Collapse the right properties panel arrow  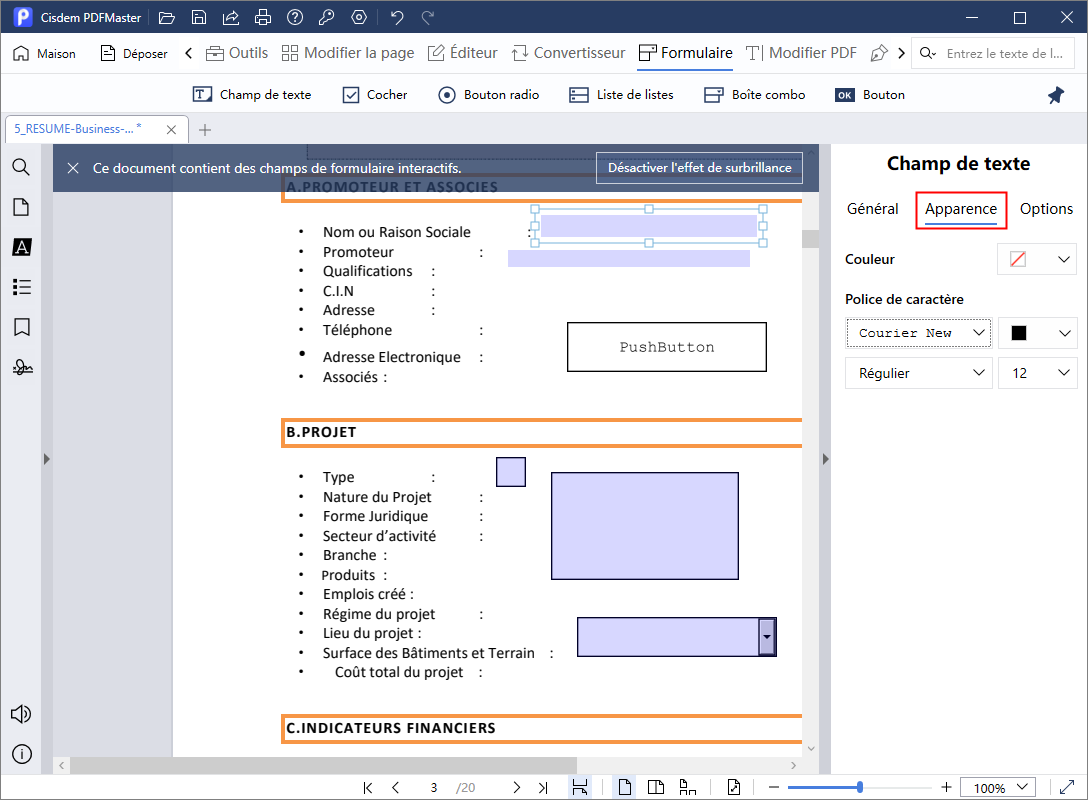click(825, 459)
